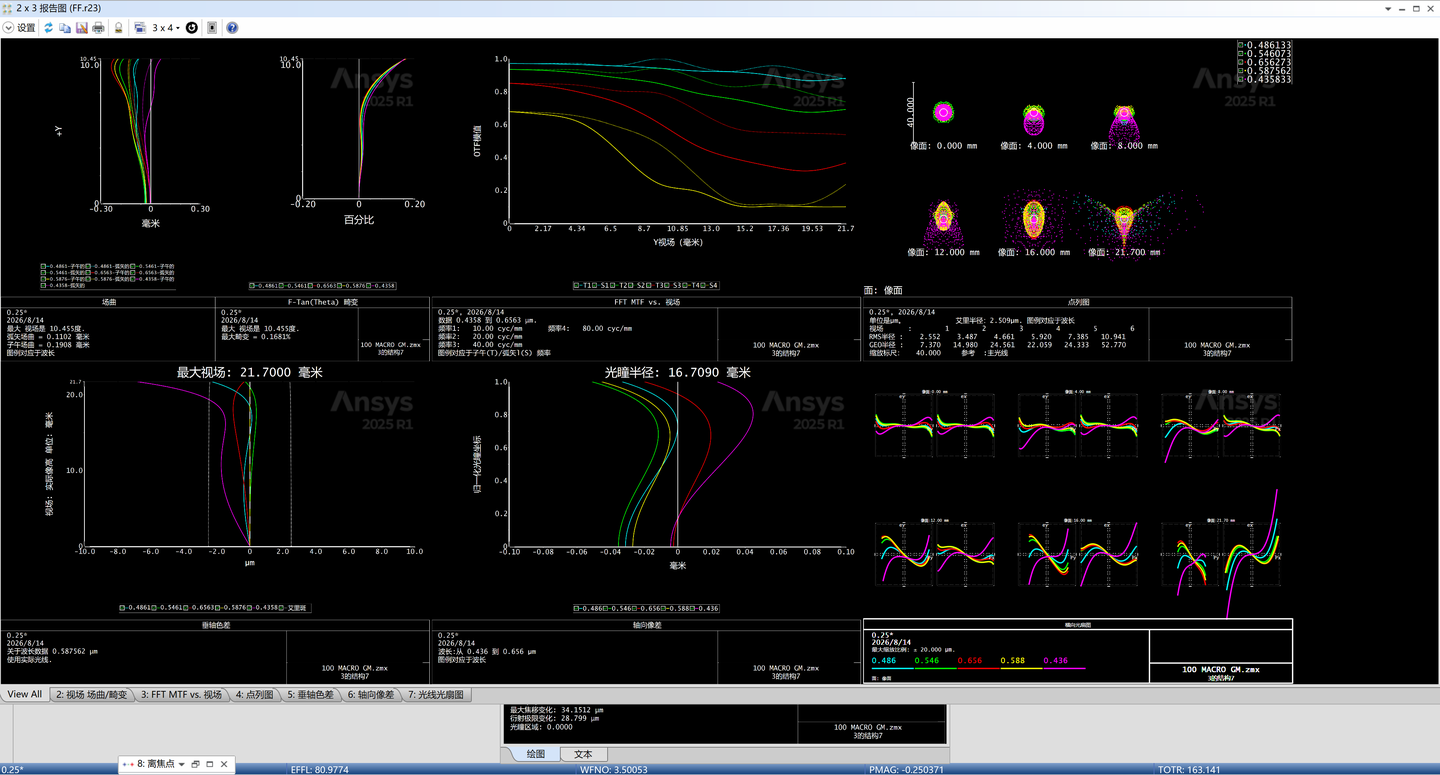Image resolution: width=1440 pixels, height=775 pixels.
Task: Print the report with the printer icon
Action: tap(98, 28)
